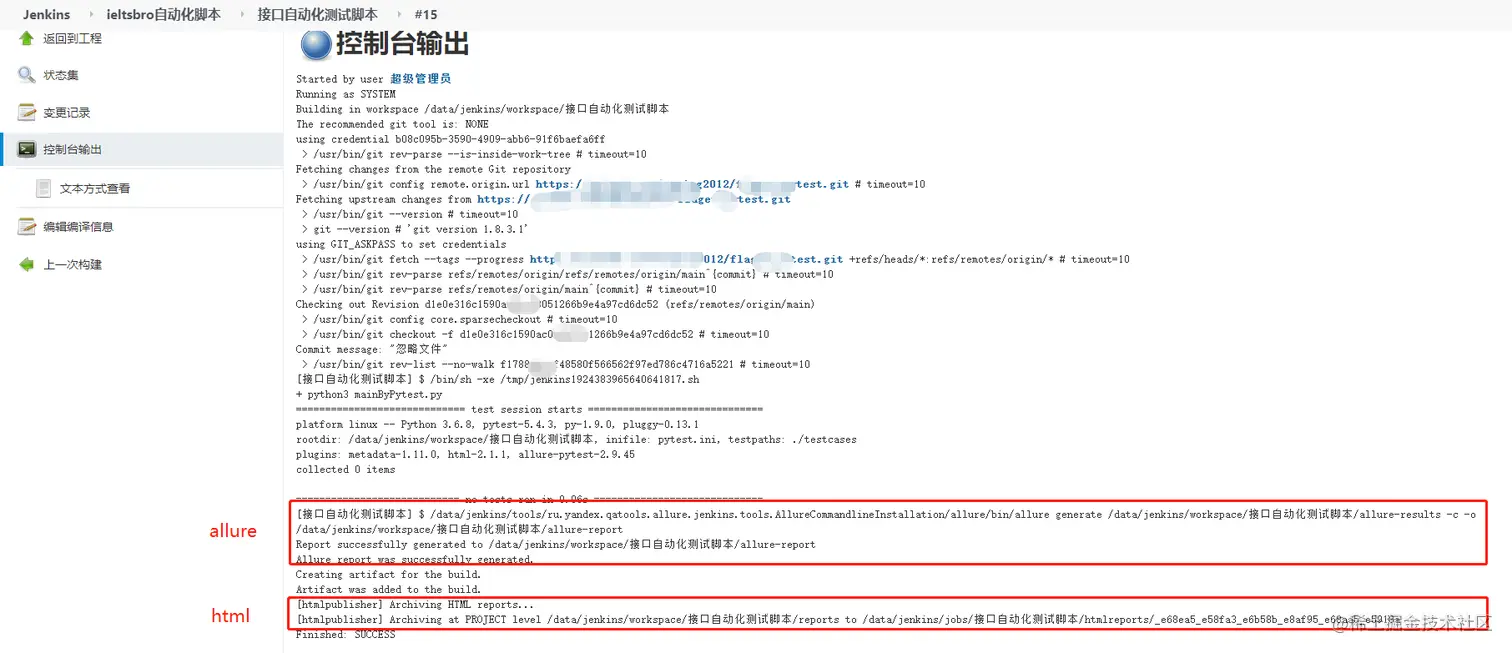
Task: Click the 'using credential b08c095b' line
Action: pos(450,139)
